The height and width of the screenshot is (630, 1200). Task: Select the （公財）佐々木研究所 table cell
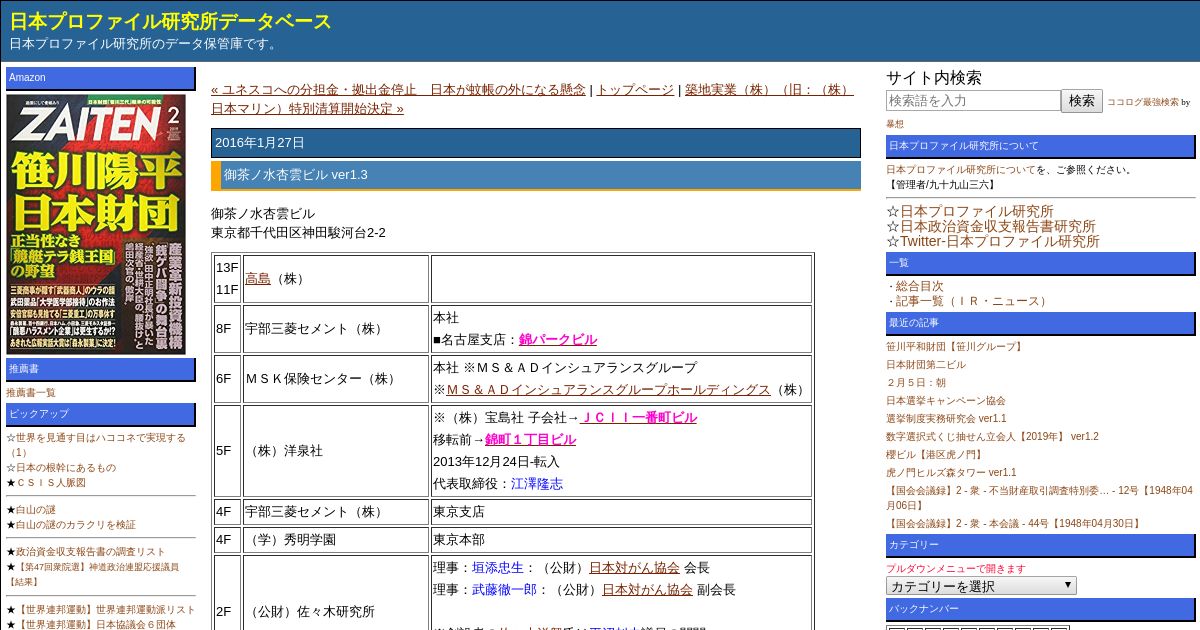(x=336, y=593)
